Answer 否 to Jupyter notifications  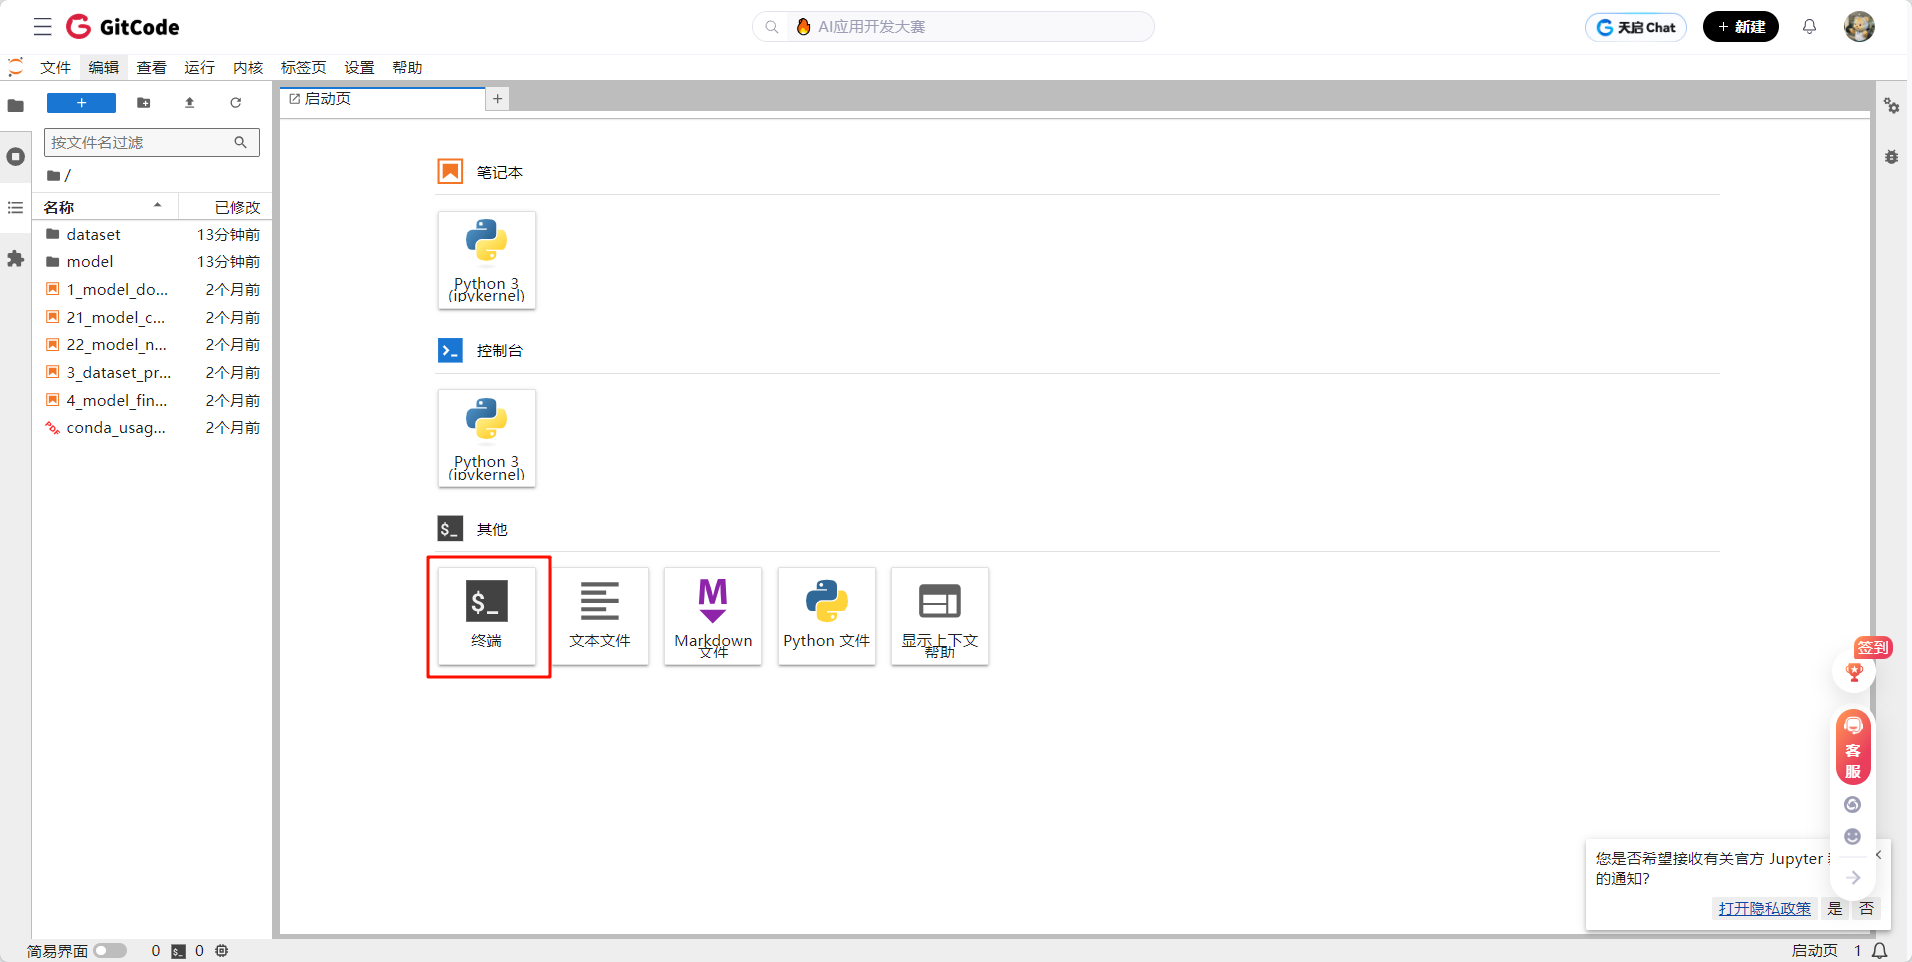tap(1866, 908)
